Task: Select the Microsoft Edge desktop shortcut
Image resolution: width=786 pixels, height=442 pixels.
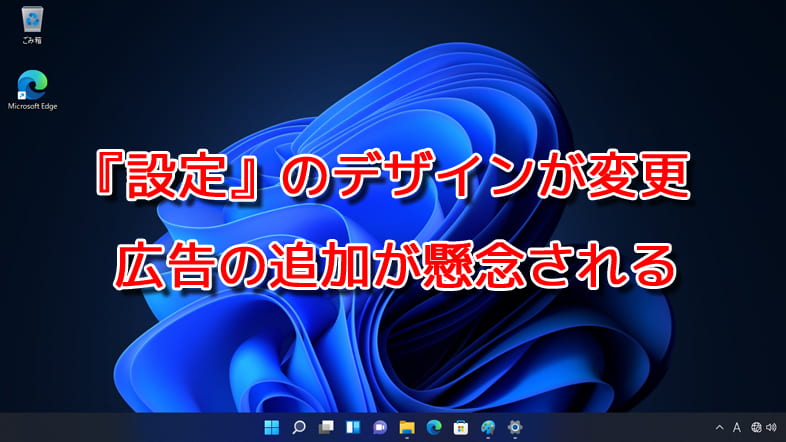Action: 33,90
